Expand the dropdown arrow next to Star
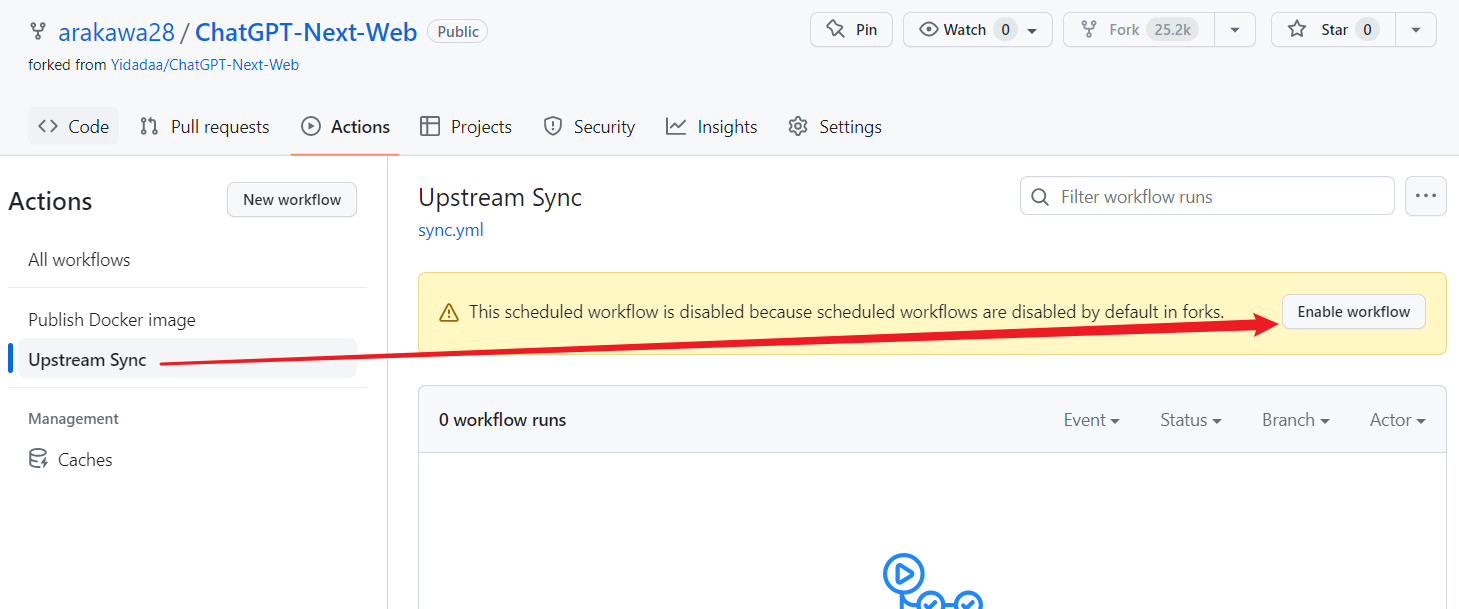This screenshot has width=1459, height=609. tap(1416, 30)
